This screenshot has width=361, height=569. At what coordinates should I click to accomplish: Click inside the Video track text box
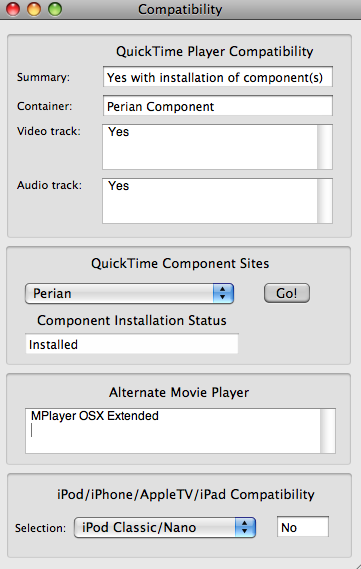(210, 147)
